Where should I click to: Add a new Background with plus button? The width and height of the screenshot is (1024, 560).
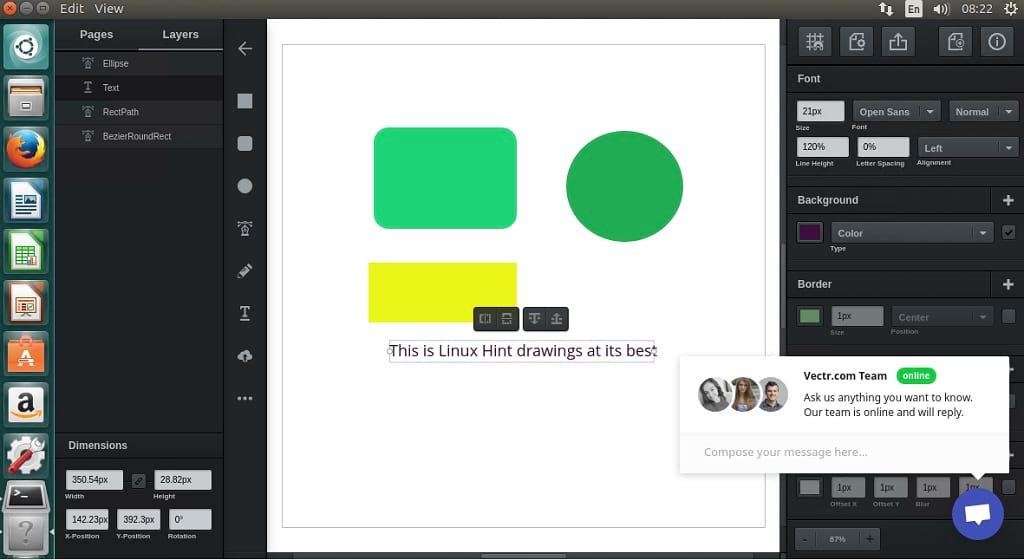pos(1007,200)
